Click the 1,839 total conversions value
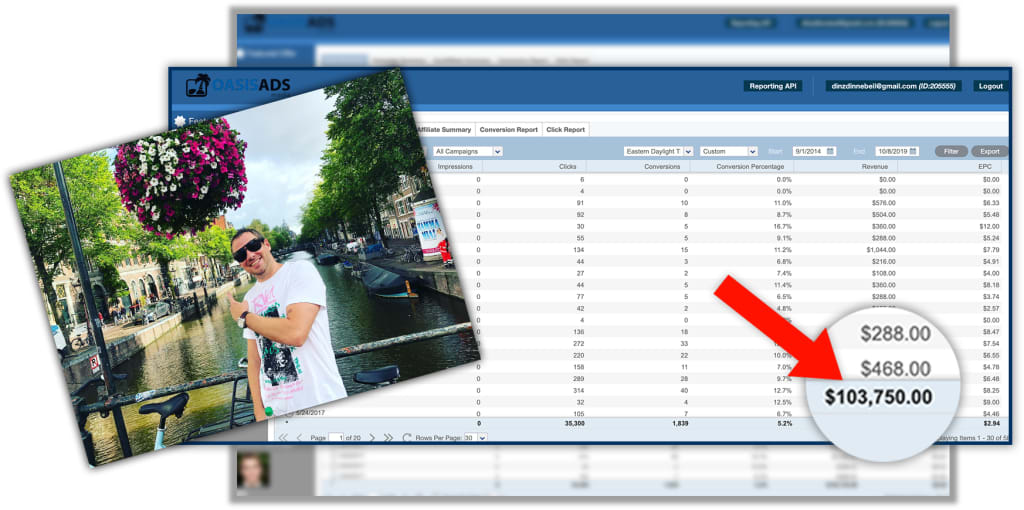 pos(679,424)
